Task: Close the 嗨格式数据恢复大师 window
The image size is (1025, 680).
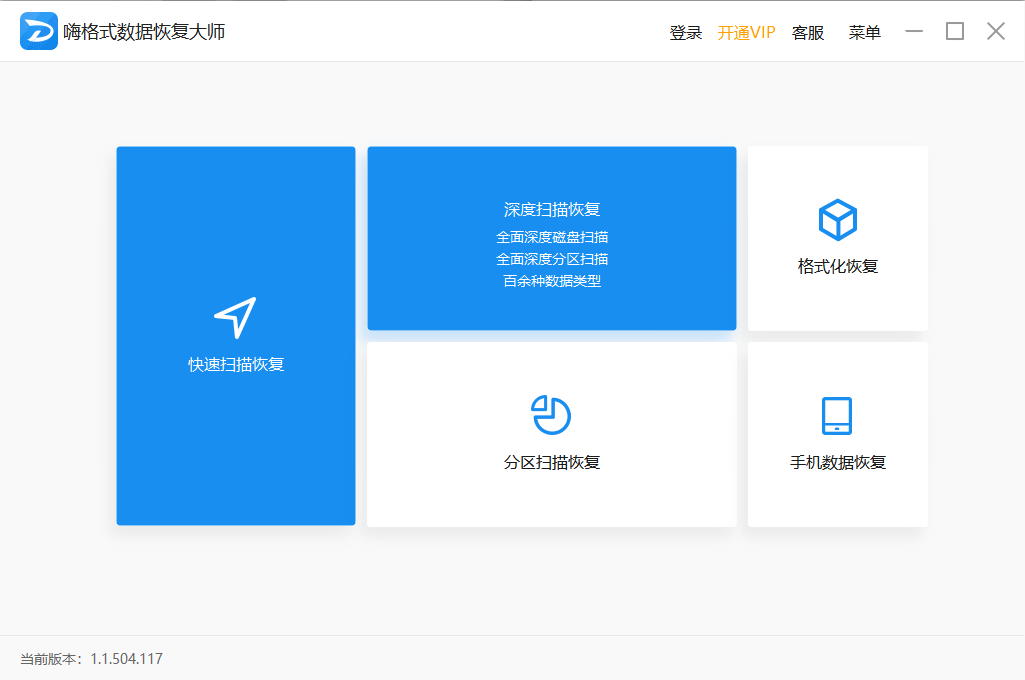Action: tap(996, 32)
